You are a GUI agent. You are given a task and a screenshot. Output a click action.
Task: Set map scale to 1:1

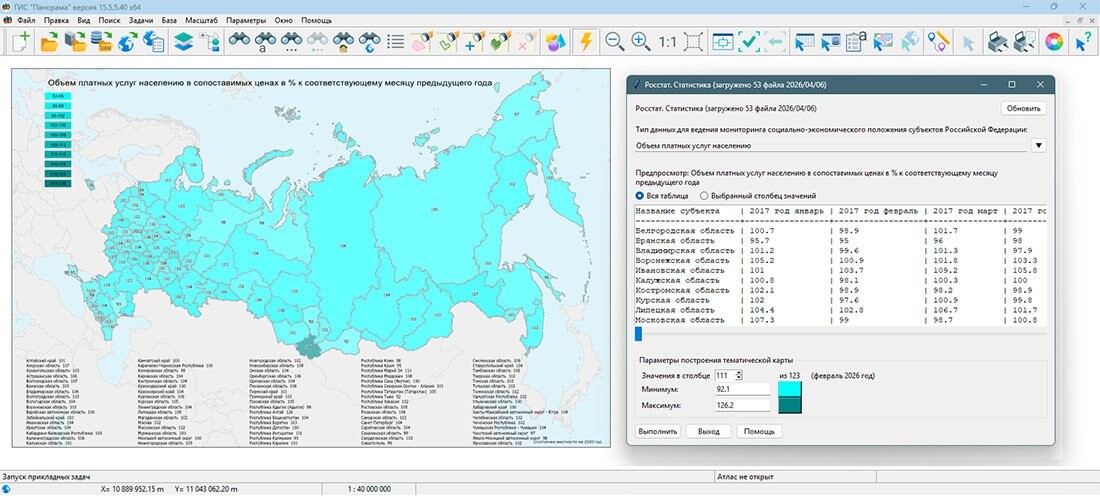click(668, 42)
